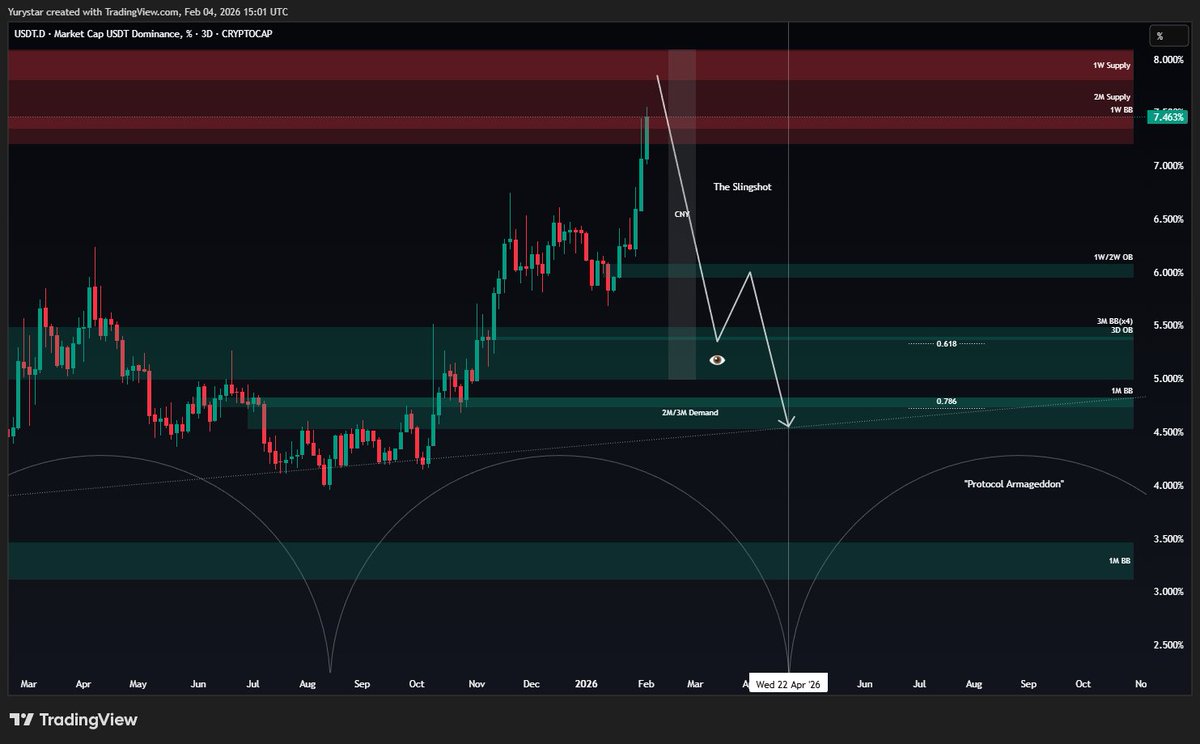Viewport: 1200px width, 744px height.
Task: Click the Nov label on time axis
Action: 476,685
